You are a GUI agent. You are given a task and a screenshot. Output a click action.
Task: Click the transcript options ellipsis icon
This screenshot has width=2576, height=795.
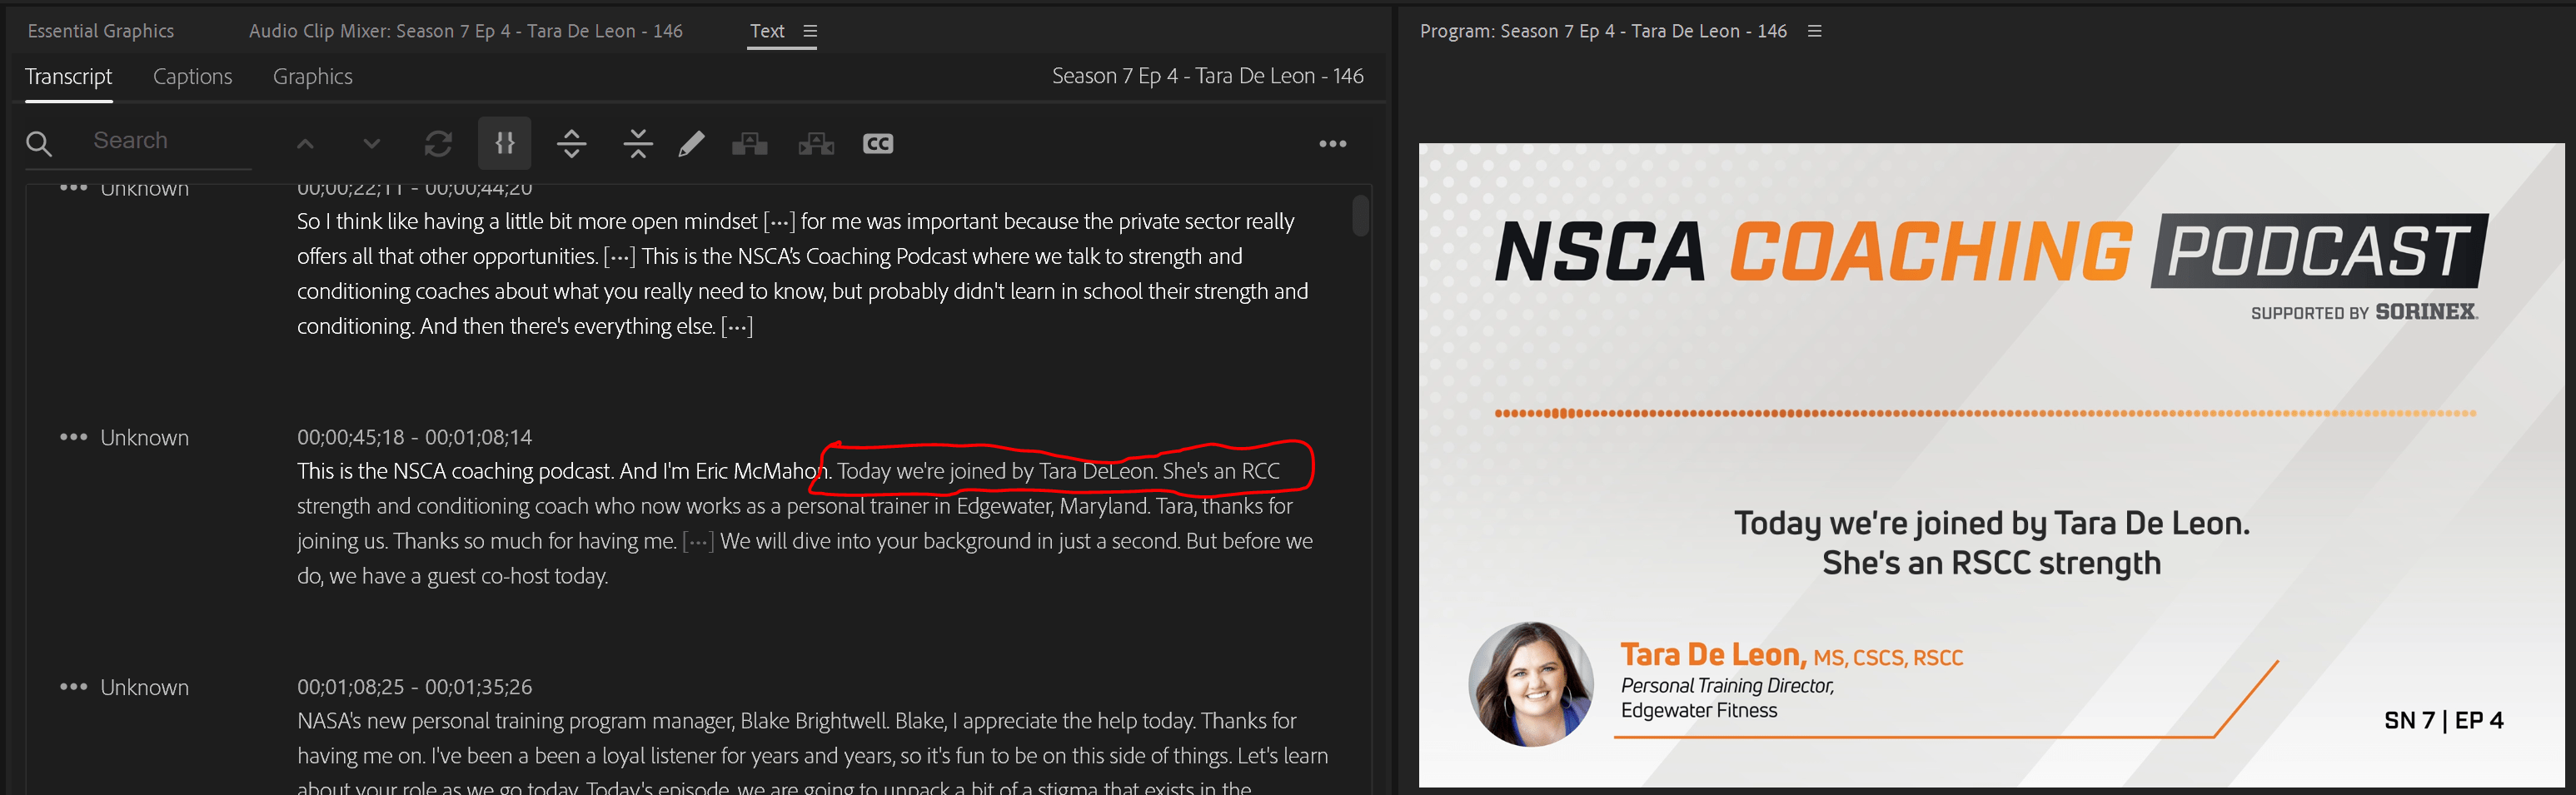pos(1333,143)
